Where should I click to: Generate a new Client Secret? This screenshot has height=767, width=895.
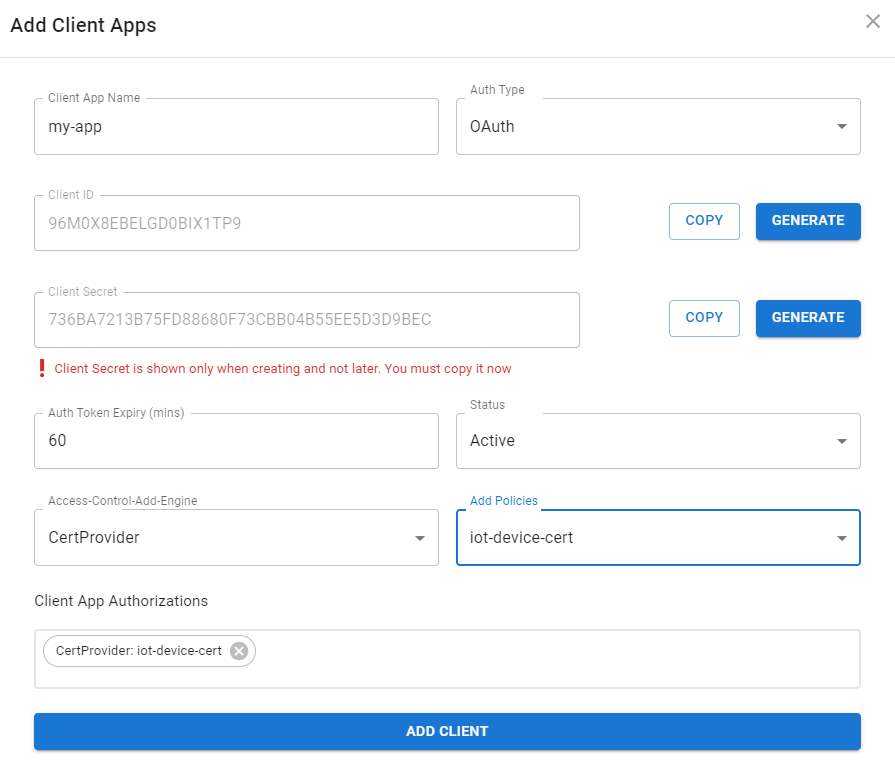(808, 318)
